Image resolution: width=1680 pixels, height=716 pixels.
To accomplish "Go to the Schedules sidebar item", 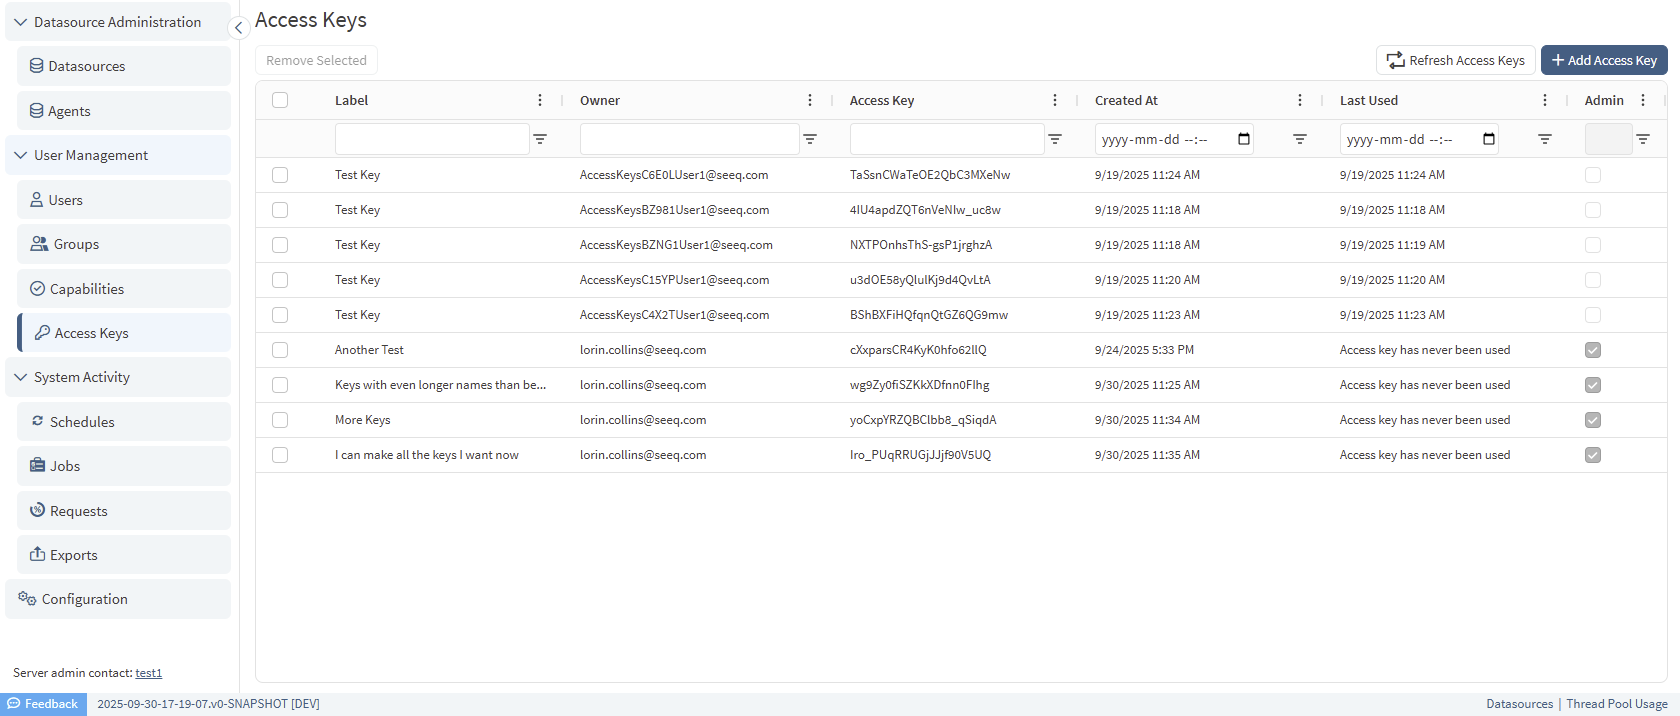I will click(82, 422).
